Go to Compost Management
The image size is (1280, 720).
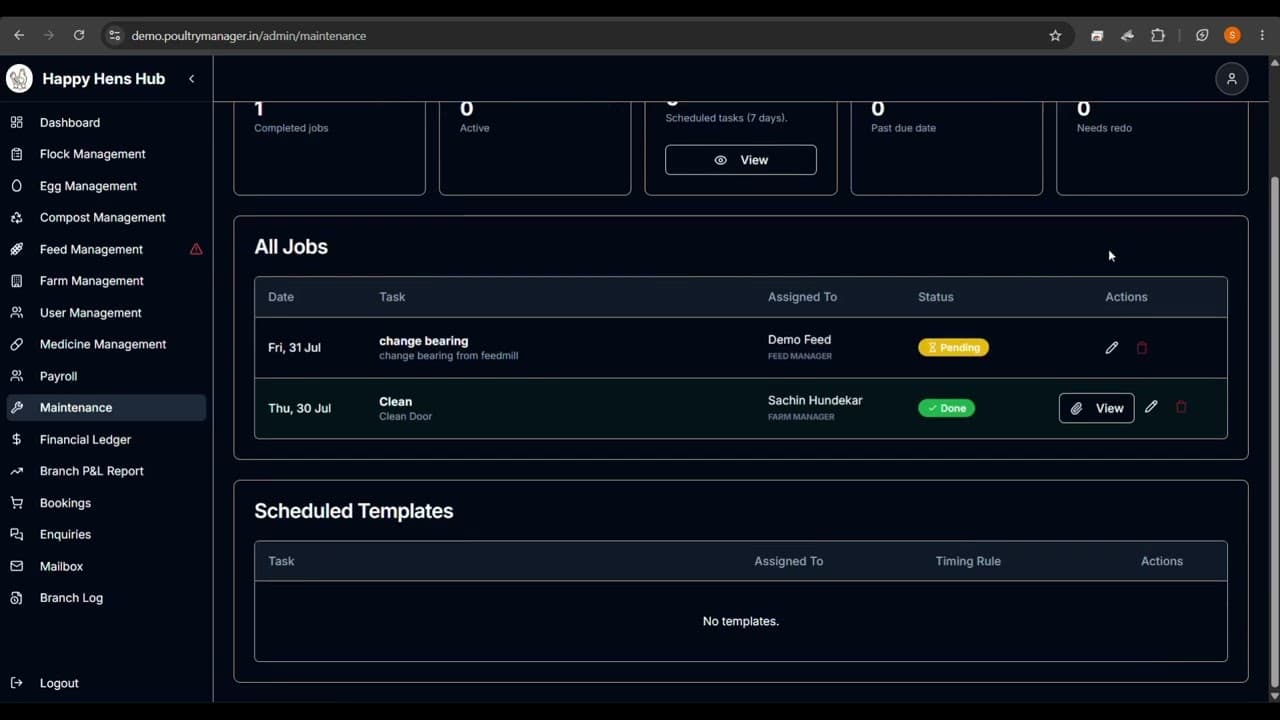click(x=106, y=217)
